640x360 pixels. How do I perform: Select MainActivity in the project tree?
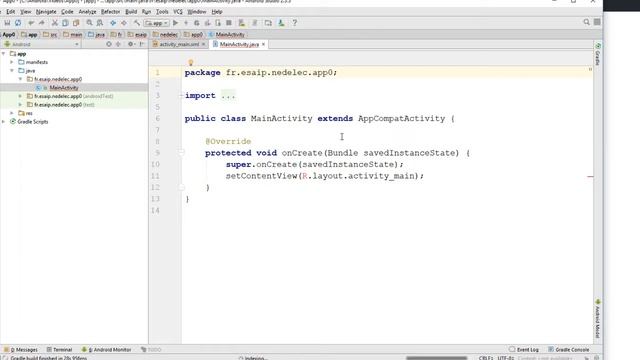tap(64, 88)
